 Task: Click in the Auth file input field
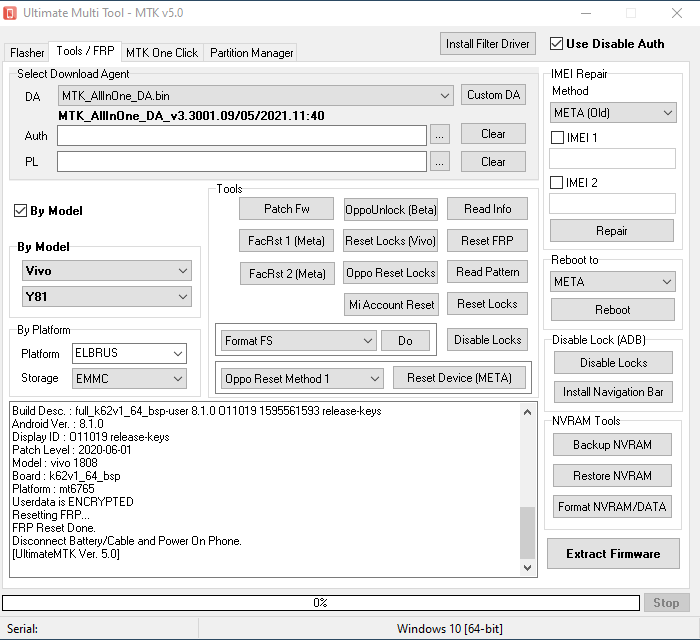(x=242, y=136)
